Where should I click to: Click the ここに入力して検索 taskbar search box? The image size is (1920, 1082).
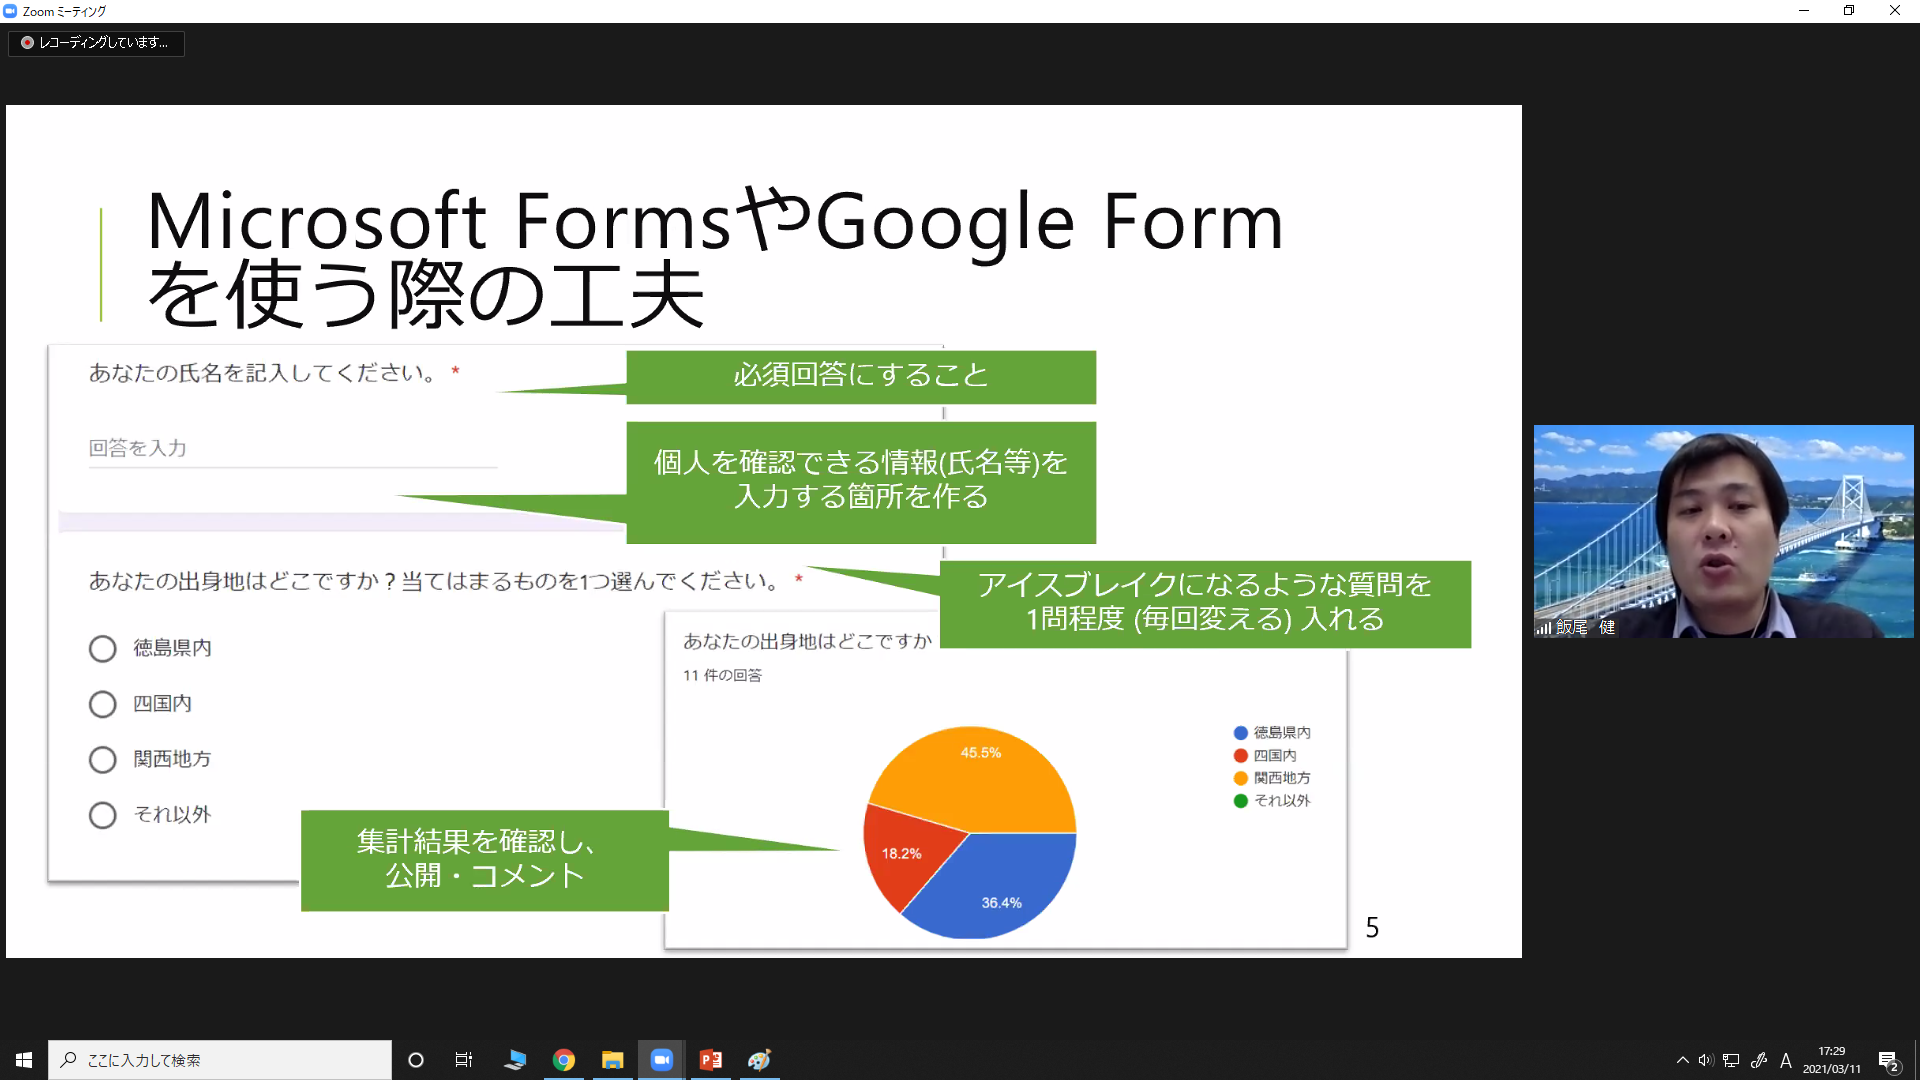(x=220, y=1061)
